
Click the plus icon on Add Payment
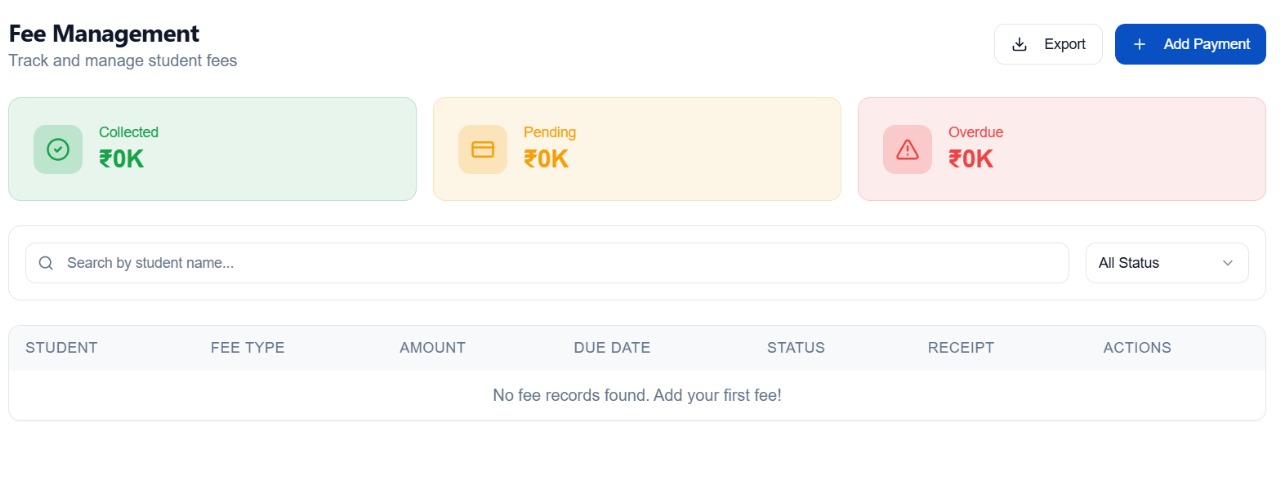click(1139, 44)
